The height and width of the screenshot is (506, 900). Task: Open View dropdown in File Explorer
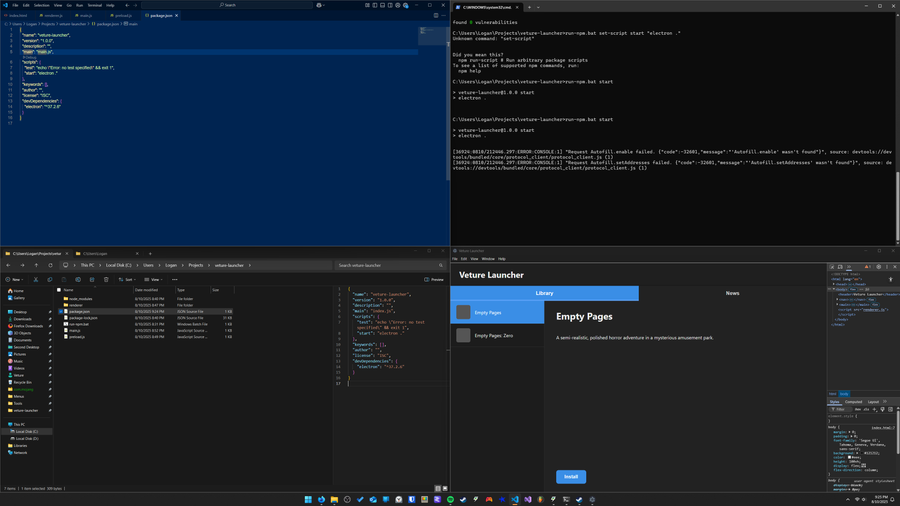coord(153,279)
